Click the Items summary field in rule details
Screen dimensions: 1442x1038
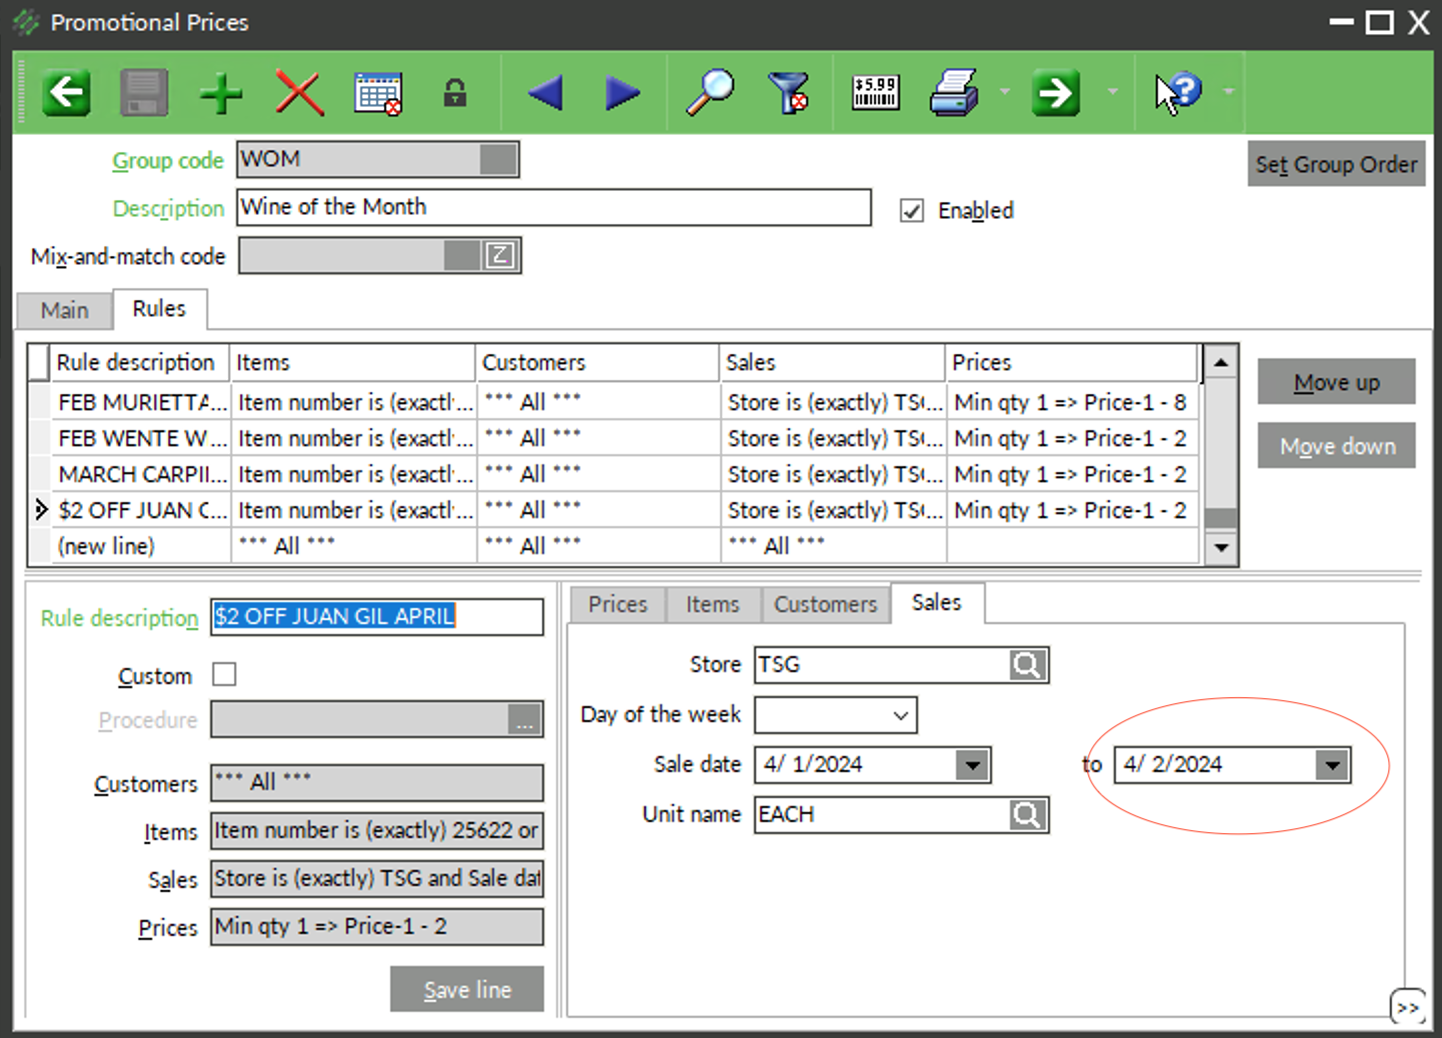pyautogui.click(x=377, y=831)
